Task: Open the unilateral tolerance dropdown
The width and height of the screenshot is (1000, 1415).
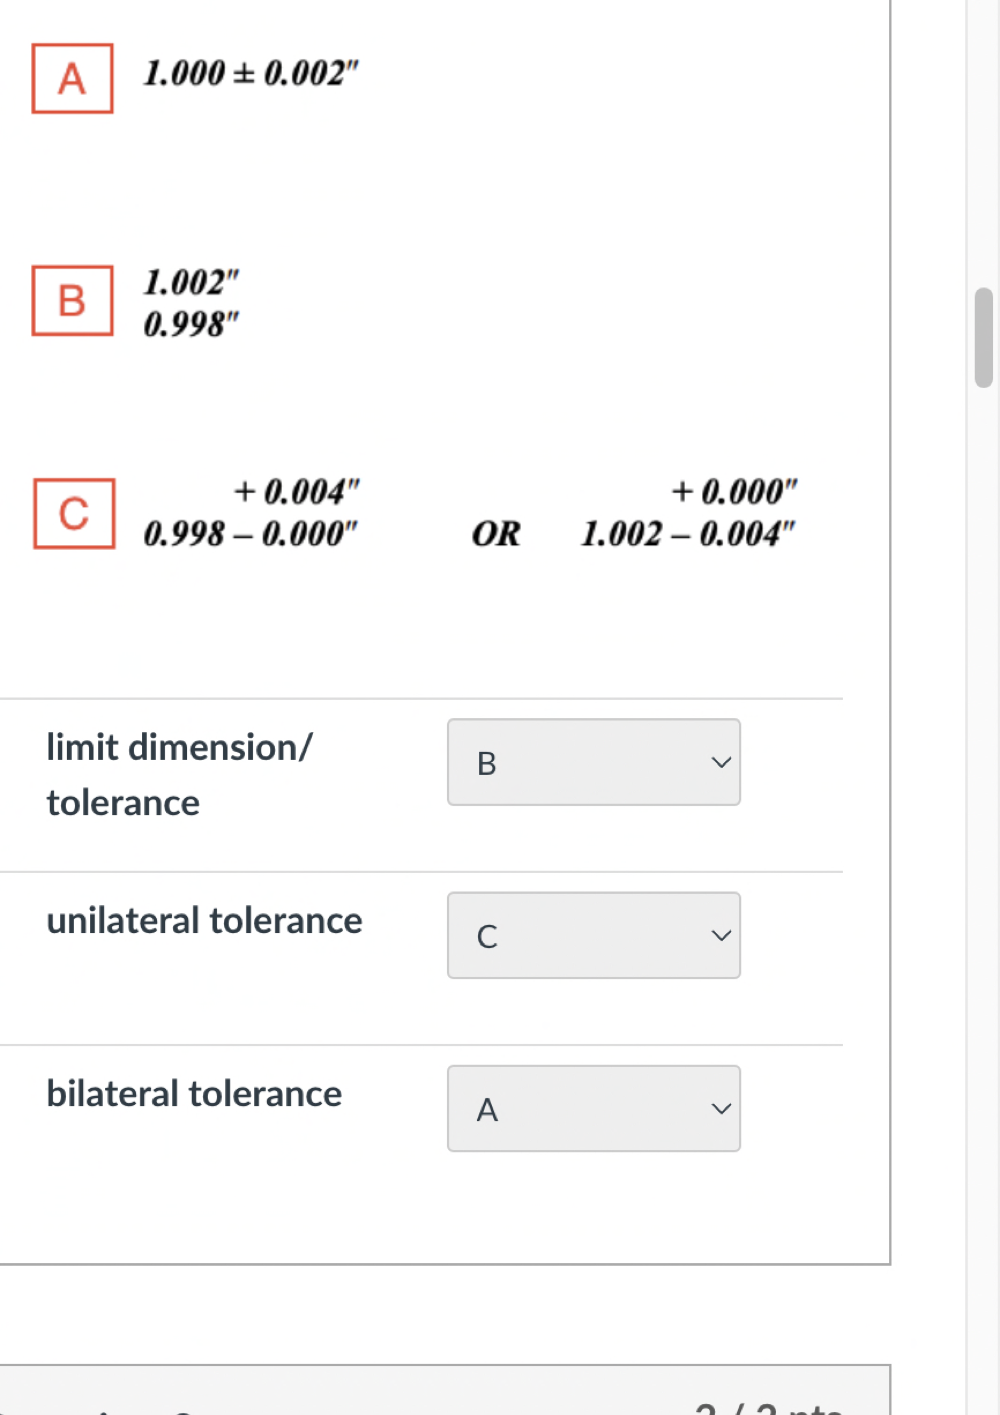Action: pyautogui.click(x=594, y=935)
